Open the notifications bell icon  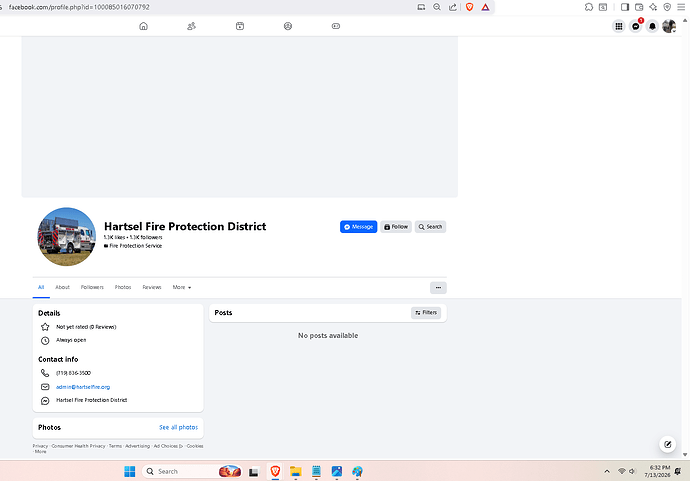[652, 26]
